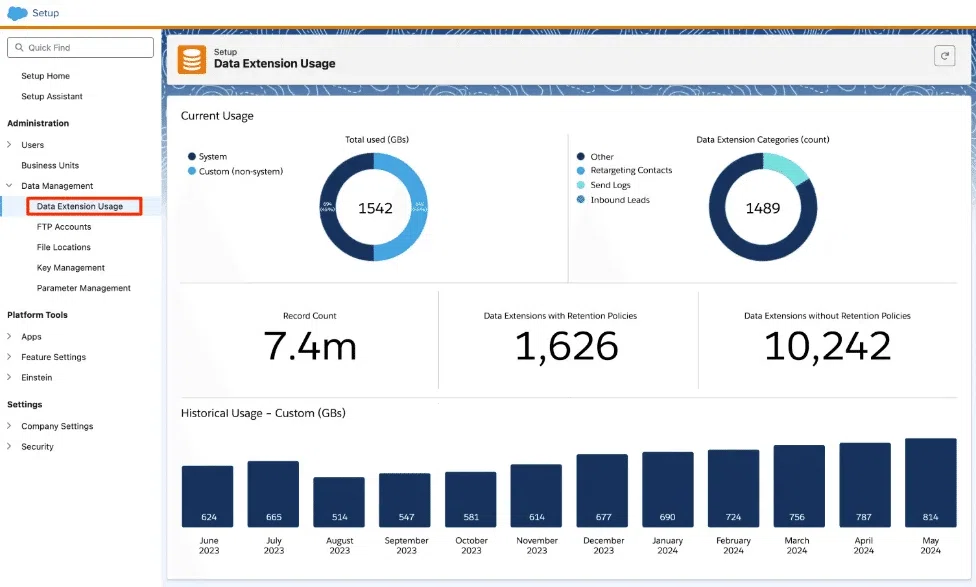Click the Settings section header
The width and height of the screenshot is (976, 587).
(x=24, y=405)
